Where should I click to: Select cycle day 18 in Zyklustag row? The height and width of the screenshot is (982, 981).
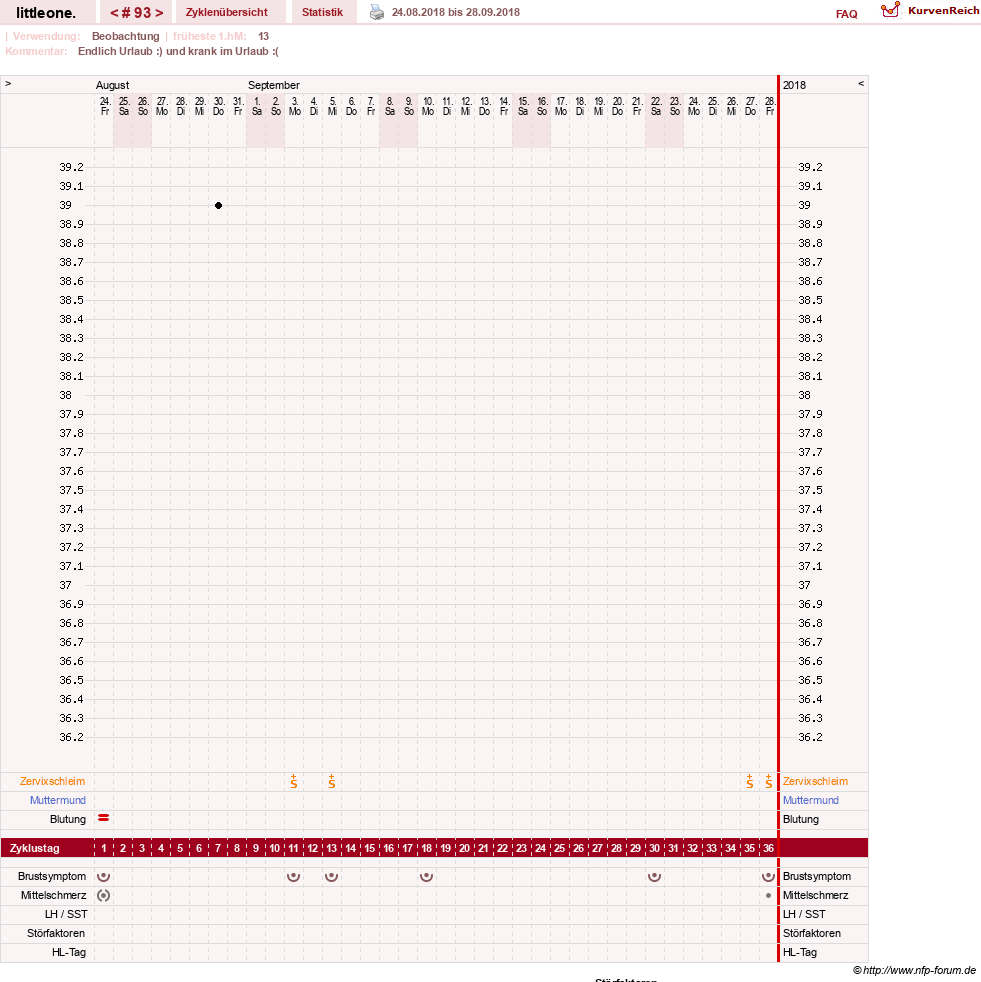[x=427, y=848]
